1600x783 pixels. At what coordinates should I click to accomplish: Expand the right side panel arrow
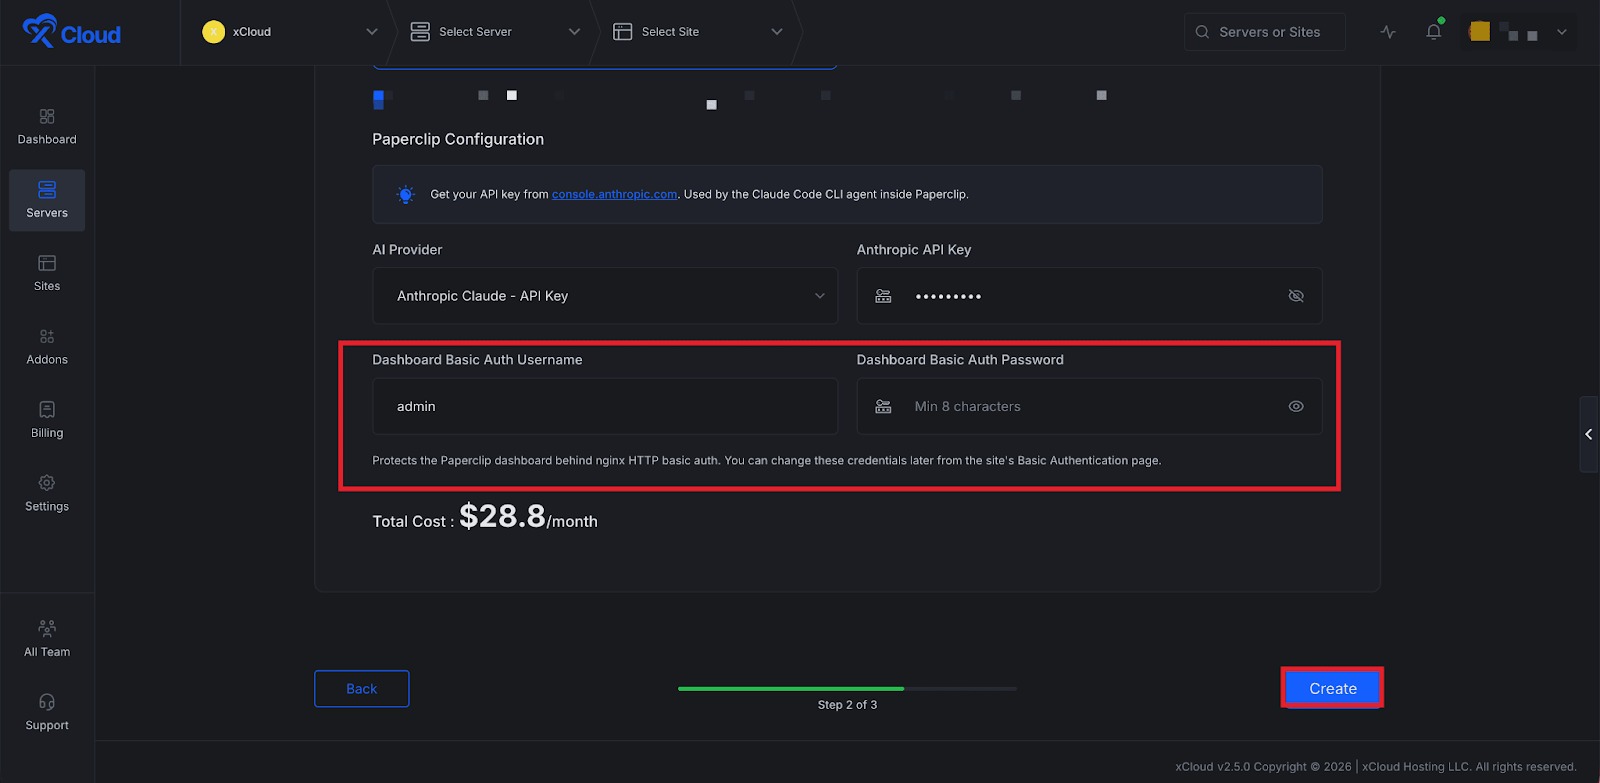[1588, 434]
